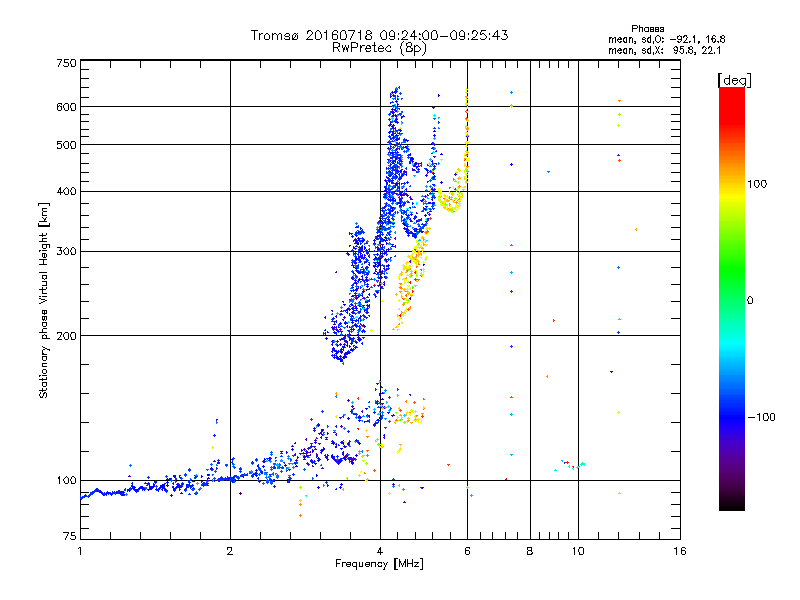This screenshot has height=600, width=800.
Task: Click the 'Frequency [MHz]' axis title
Action: coord(379,564)
